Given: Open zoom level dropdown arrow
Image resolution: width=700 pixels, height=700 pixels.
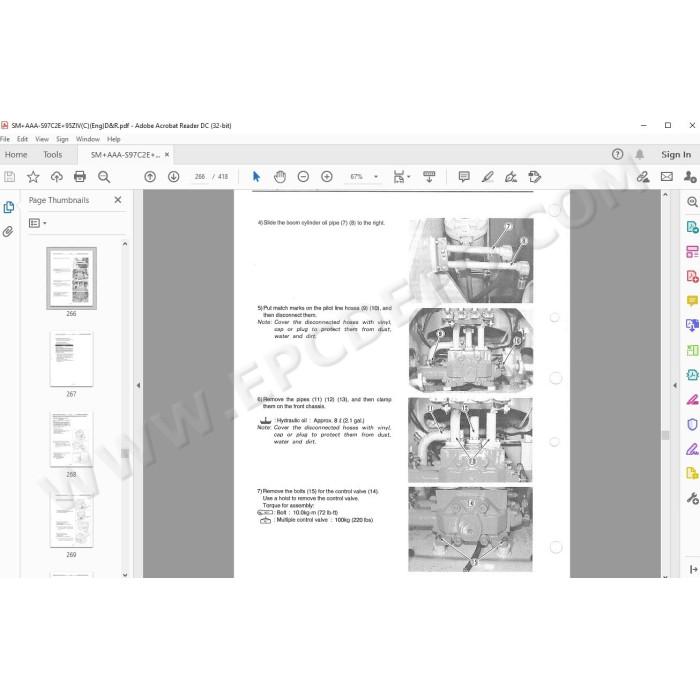Looking at the screenshot, I should (376, 177).
